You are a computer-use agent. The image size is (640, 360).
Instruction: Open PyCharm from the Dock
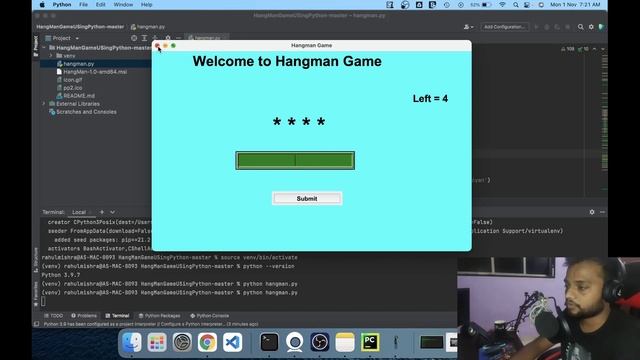click(370, 342)
